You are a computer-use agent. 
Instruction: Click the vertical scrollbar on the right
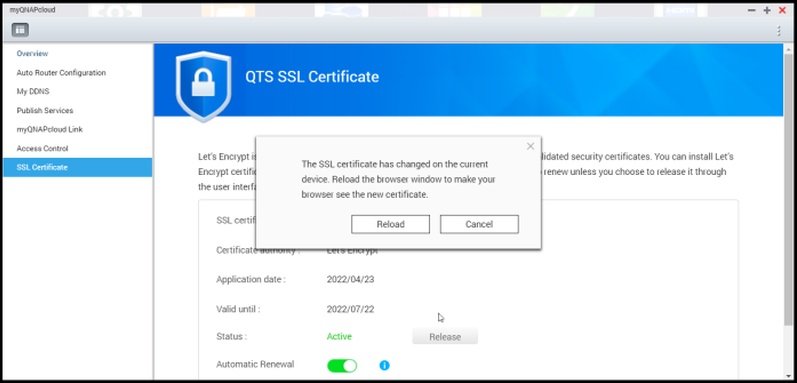[788, 188]
